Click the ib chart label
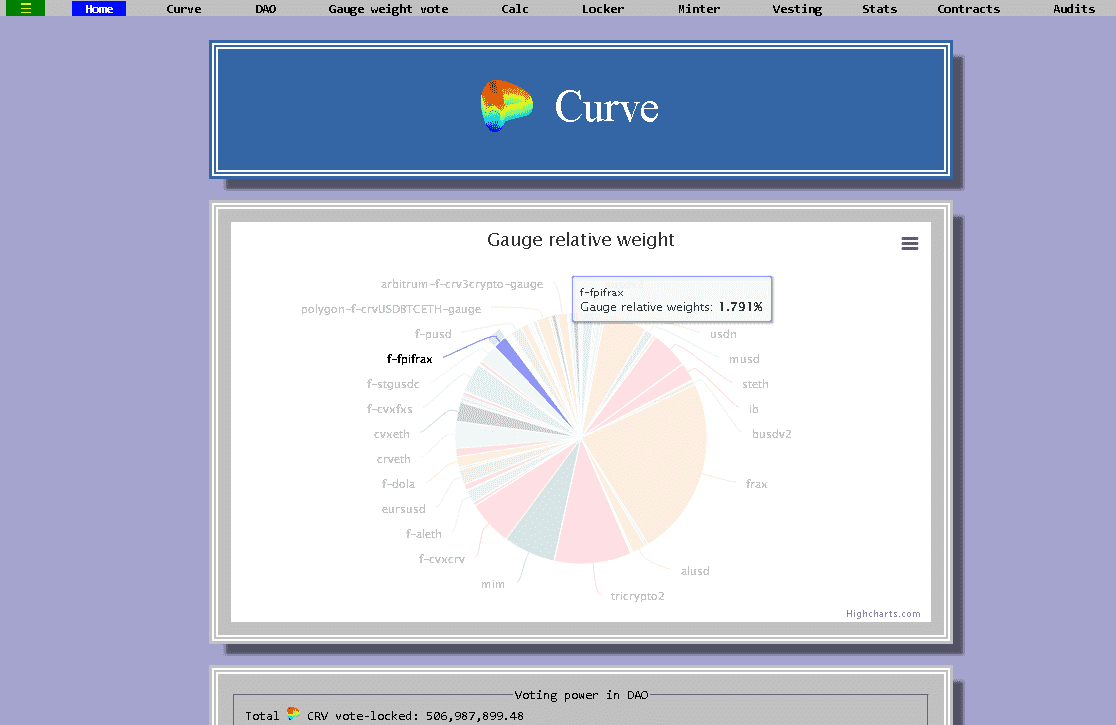 point(754,409)
